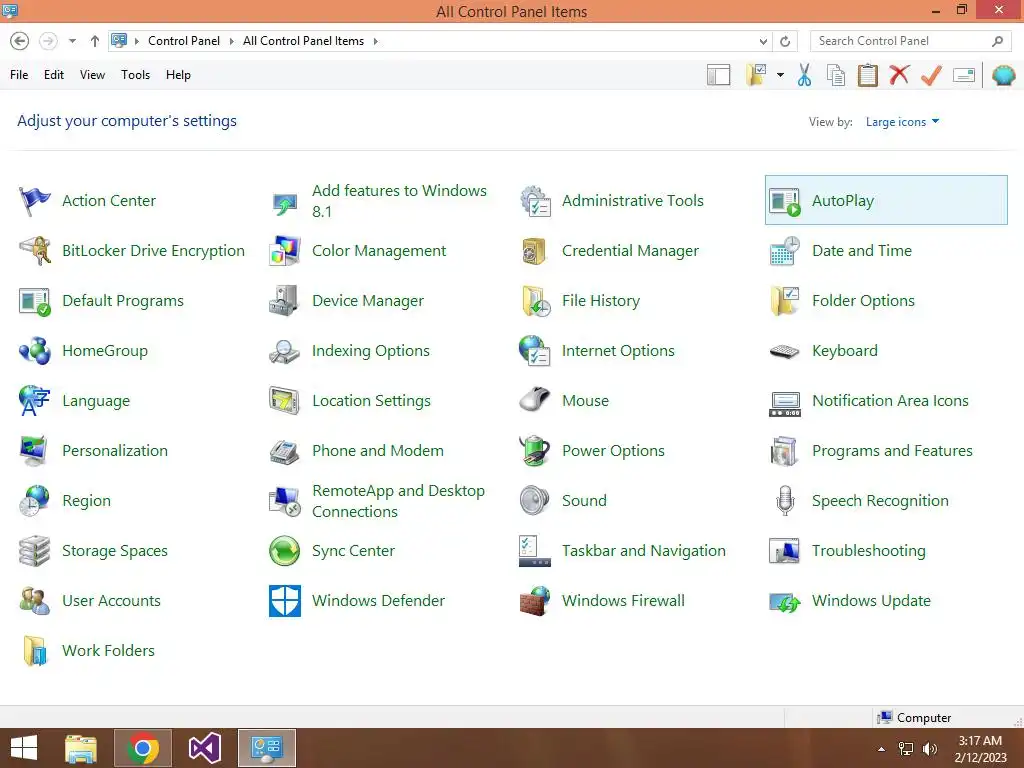Open the Windows Firewall brick wall icon
Image resolution: width=1024 pixels, height=768 pixels.
coord(535,601)
